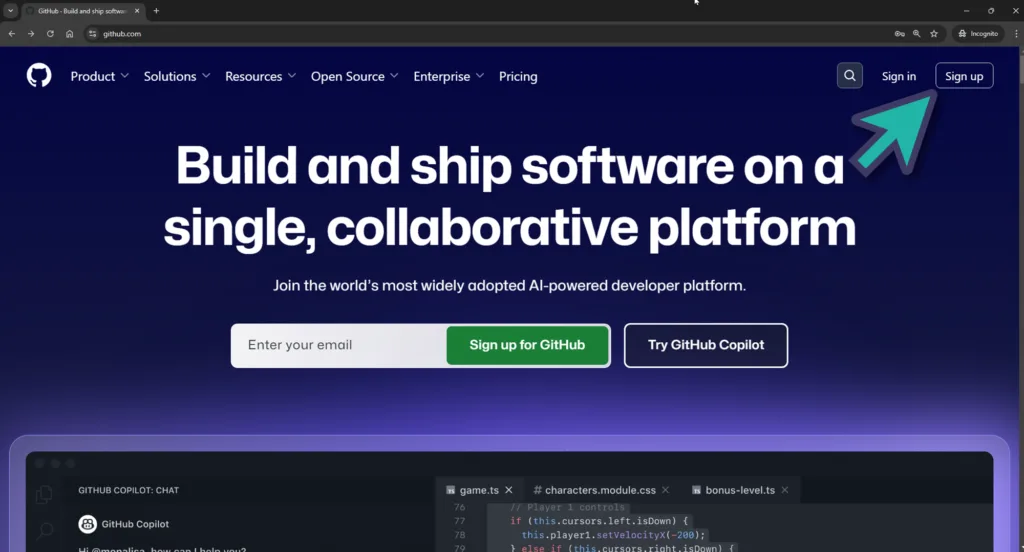This screenshot has height=552, width=1024.
Task: Click the browser home icon
Action: (x=69, y=33)
